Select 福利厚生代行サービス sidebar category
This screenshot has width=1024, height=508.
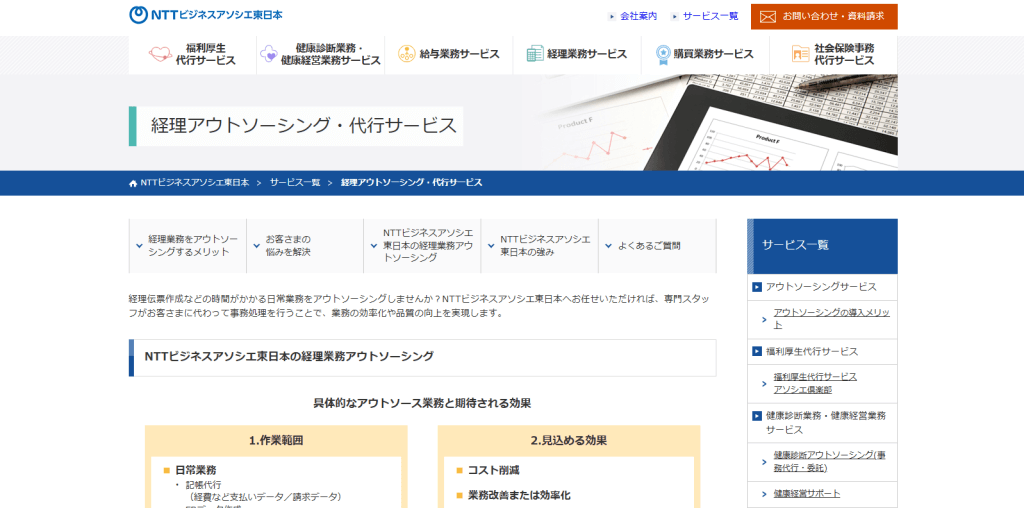click(x=811, y=352)
